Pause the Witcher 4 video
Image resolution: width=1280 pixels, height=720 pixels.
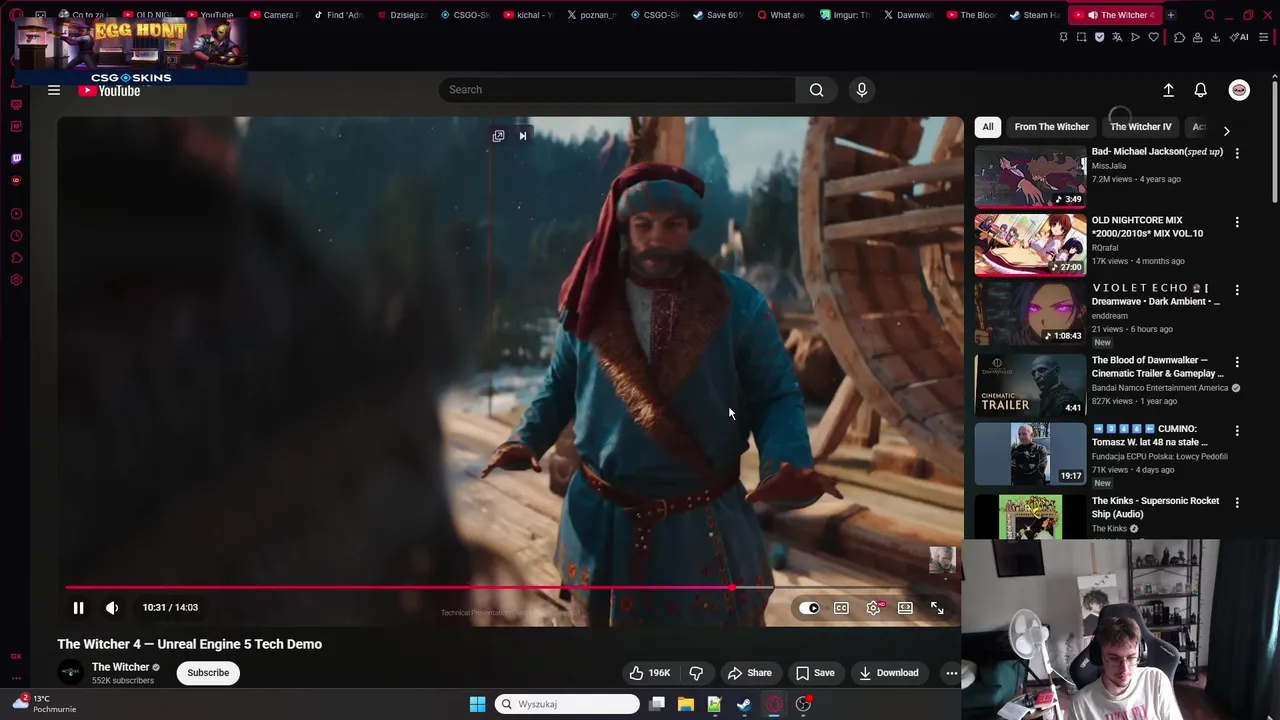click(78, 607)
